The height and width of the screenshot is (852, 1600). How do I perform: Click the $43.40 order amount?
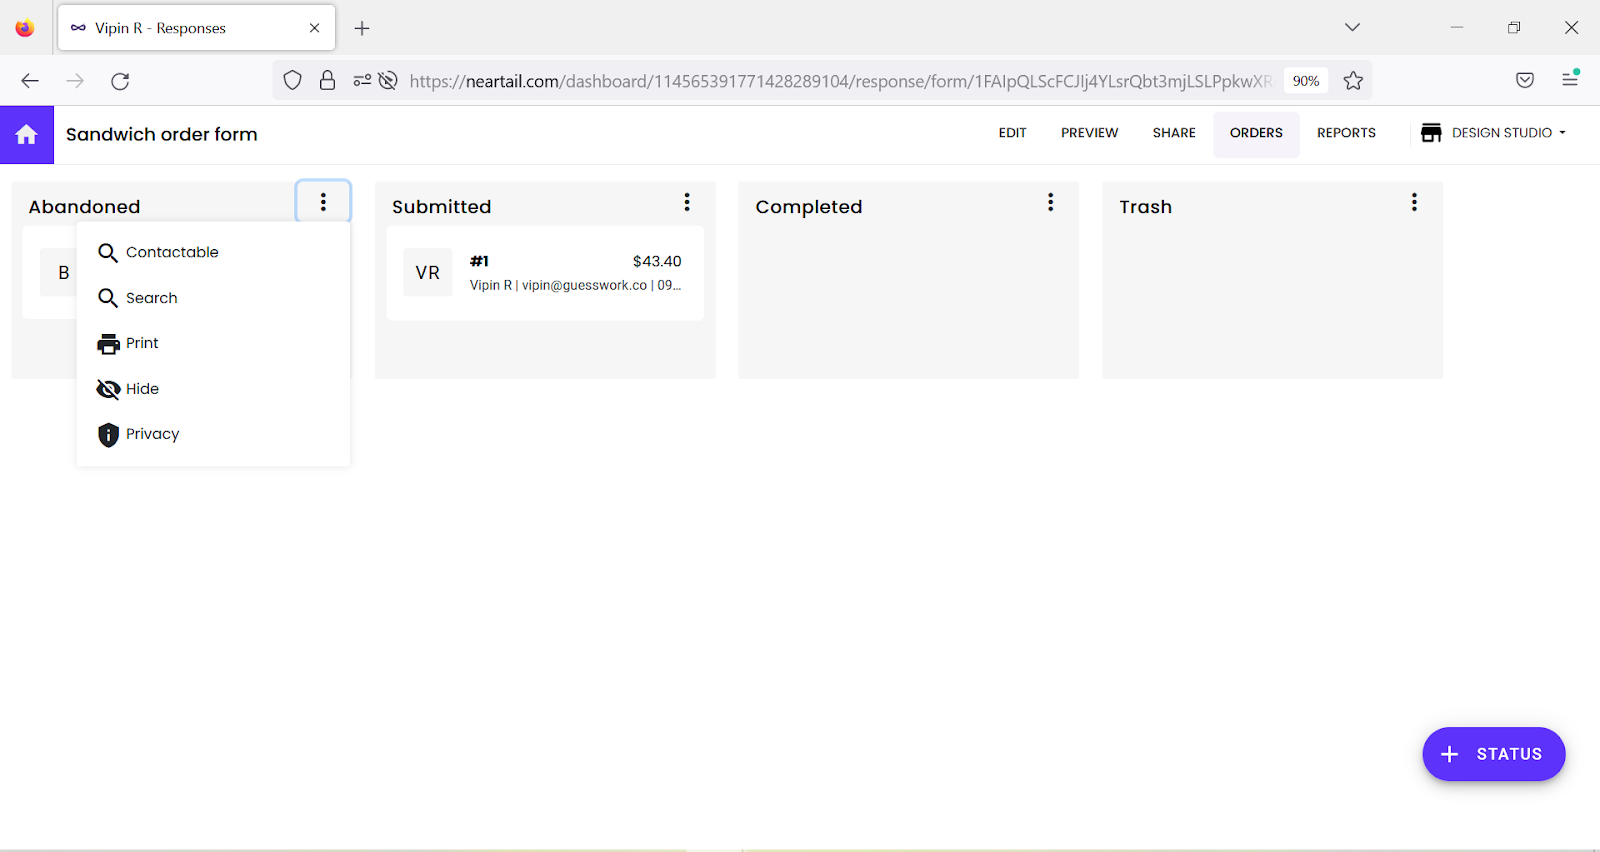pos(657,261)
